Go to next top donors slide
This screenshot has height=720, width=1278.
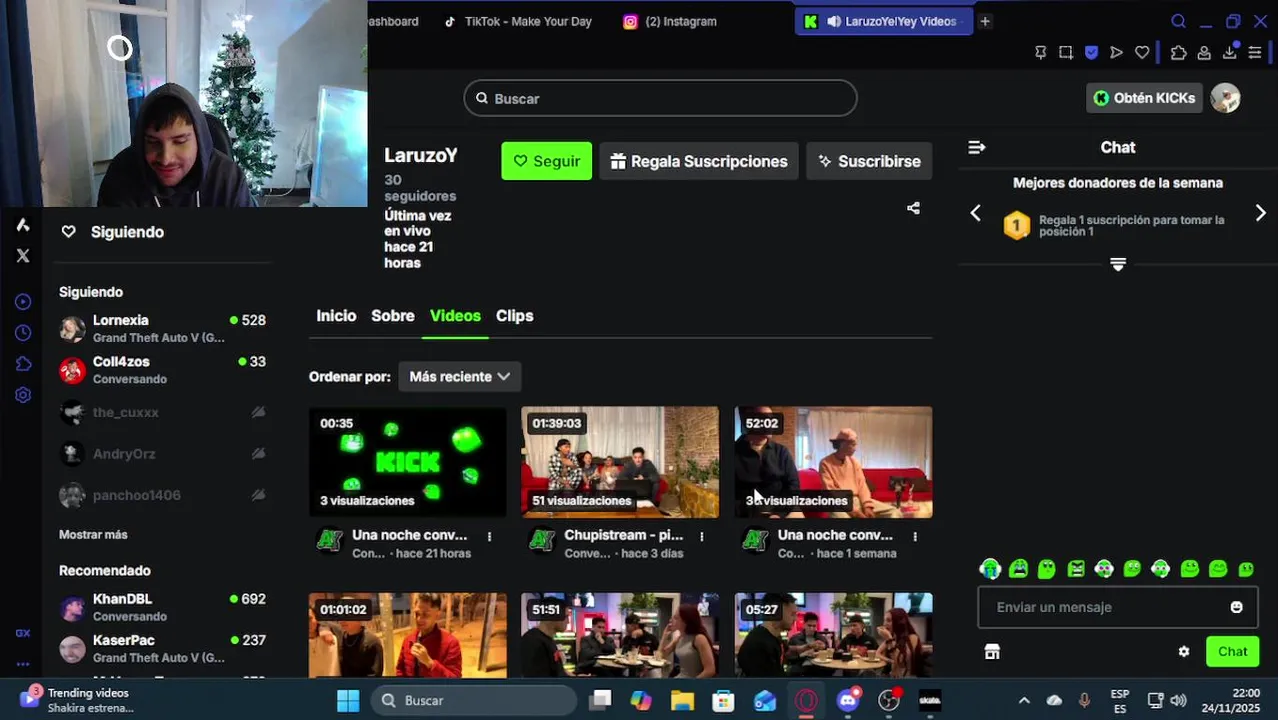[x=1260, y=213]
